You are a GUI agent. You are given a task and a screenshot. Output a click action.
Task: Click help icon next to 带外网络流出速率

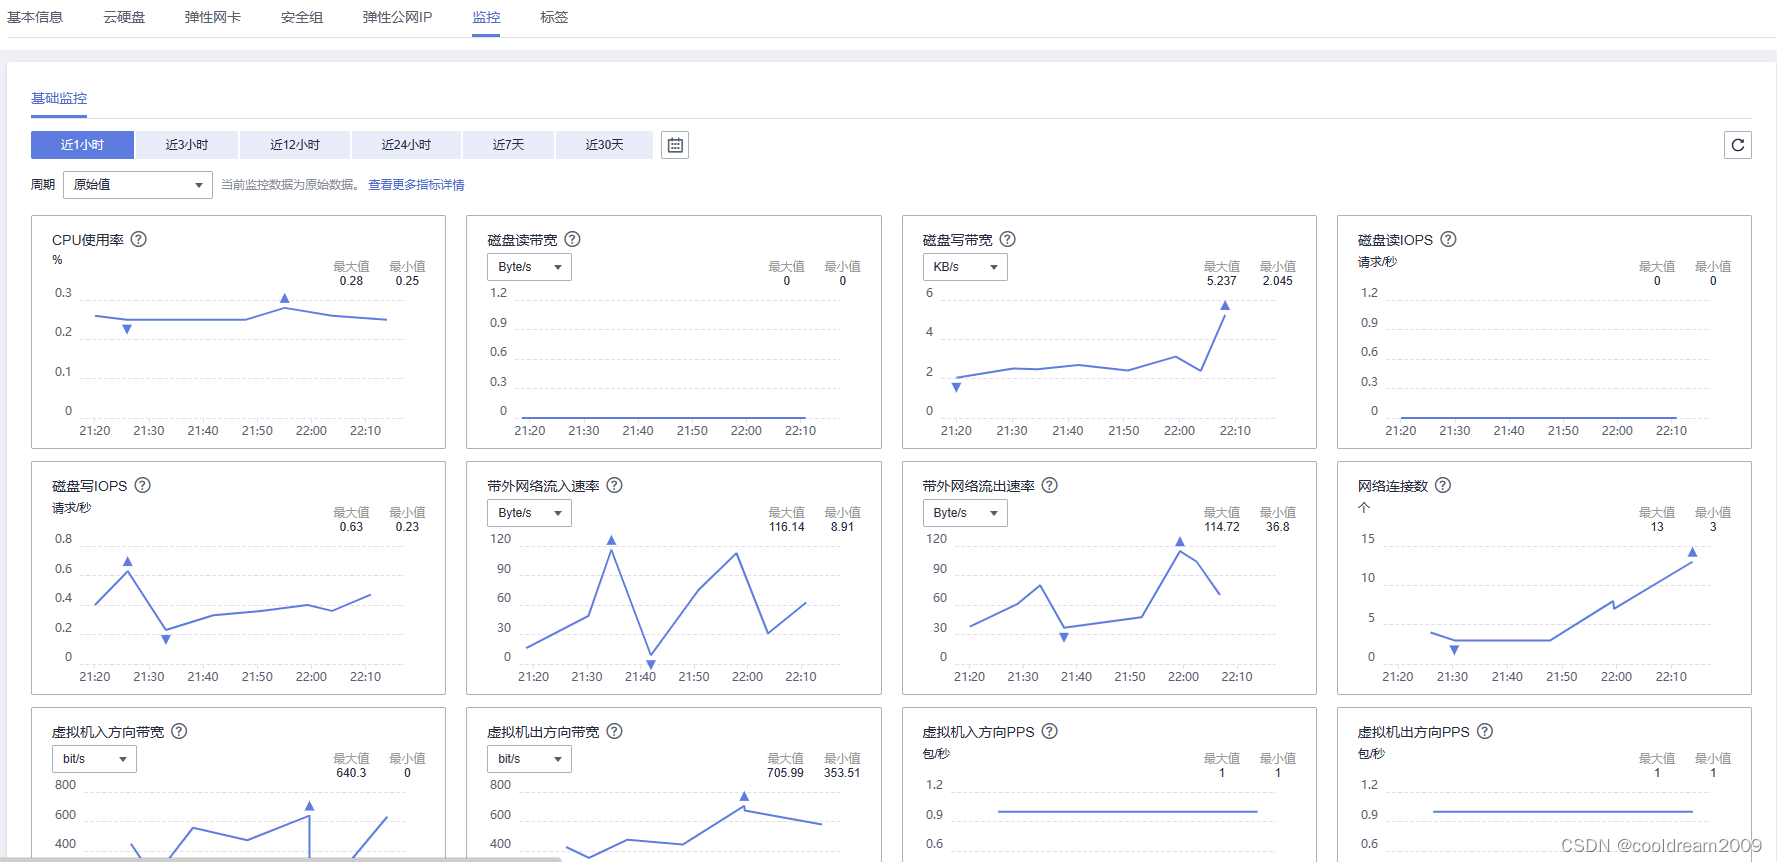pos(1050,485)
